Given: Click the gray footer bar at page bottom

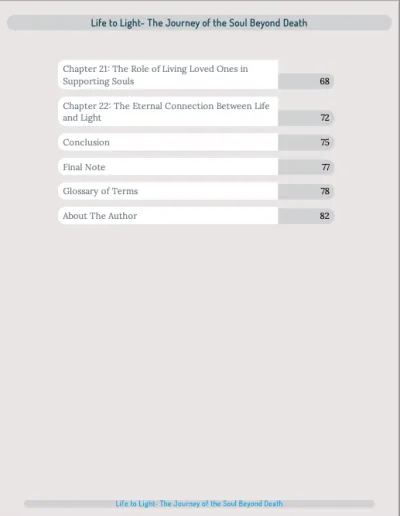Looking at the screenshot, I should pyautogui.click(x=199, y=504).
